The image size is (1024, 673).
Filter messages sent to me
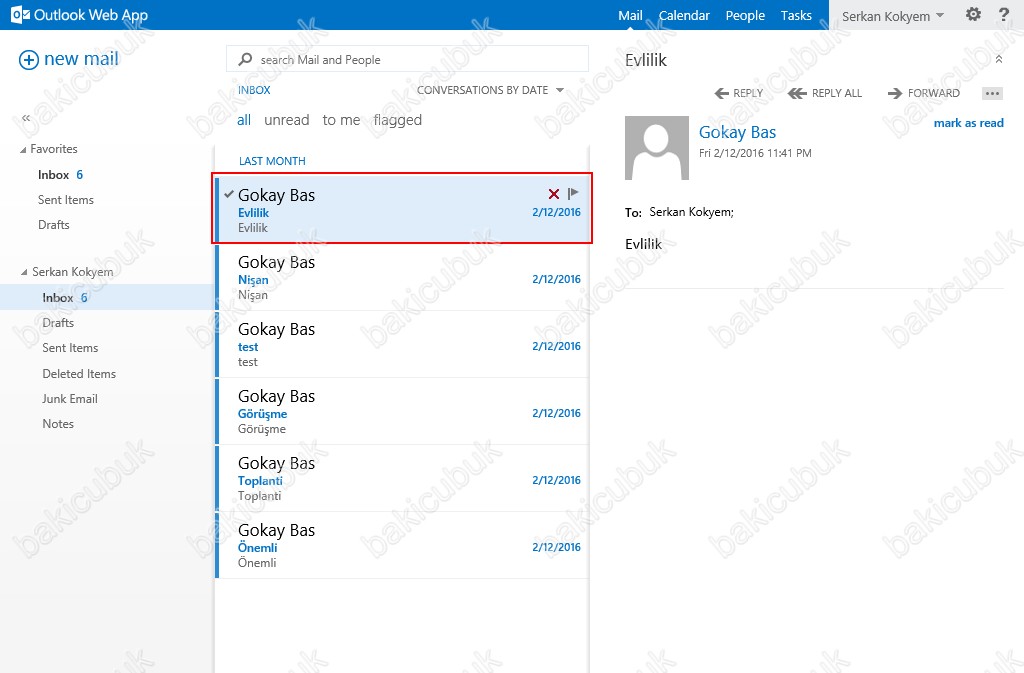341,120
